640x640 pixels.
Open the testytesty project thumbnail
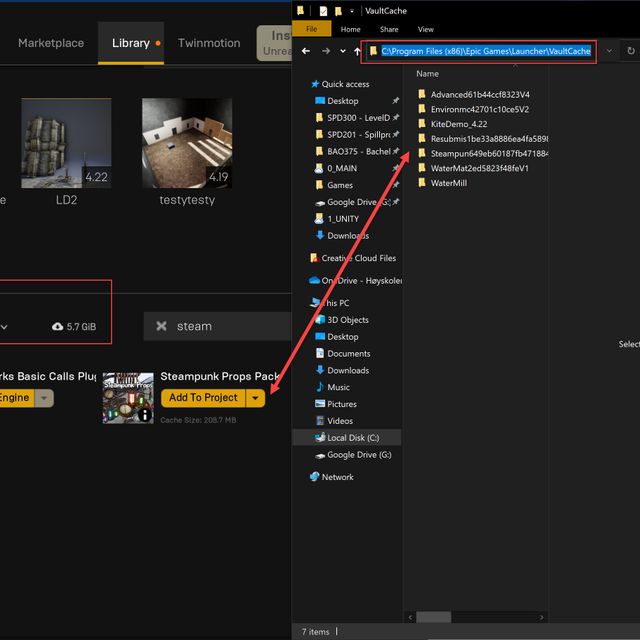(x=187, y=143)
